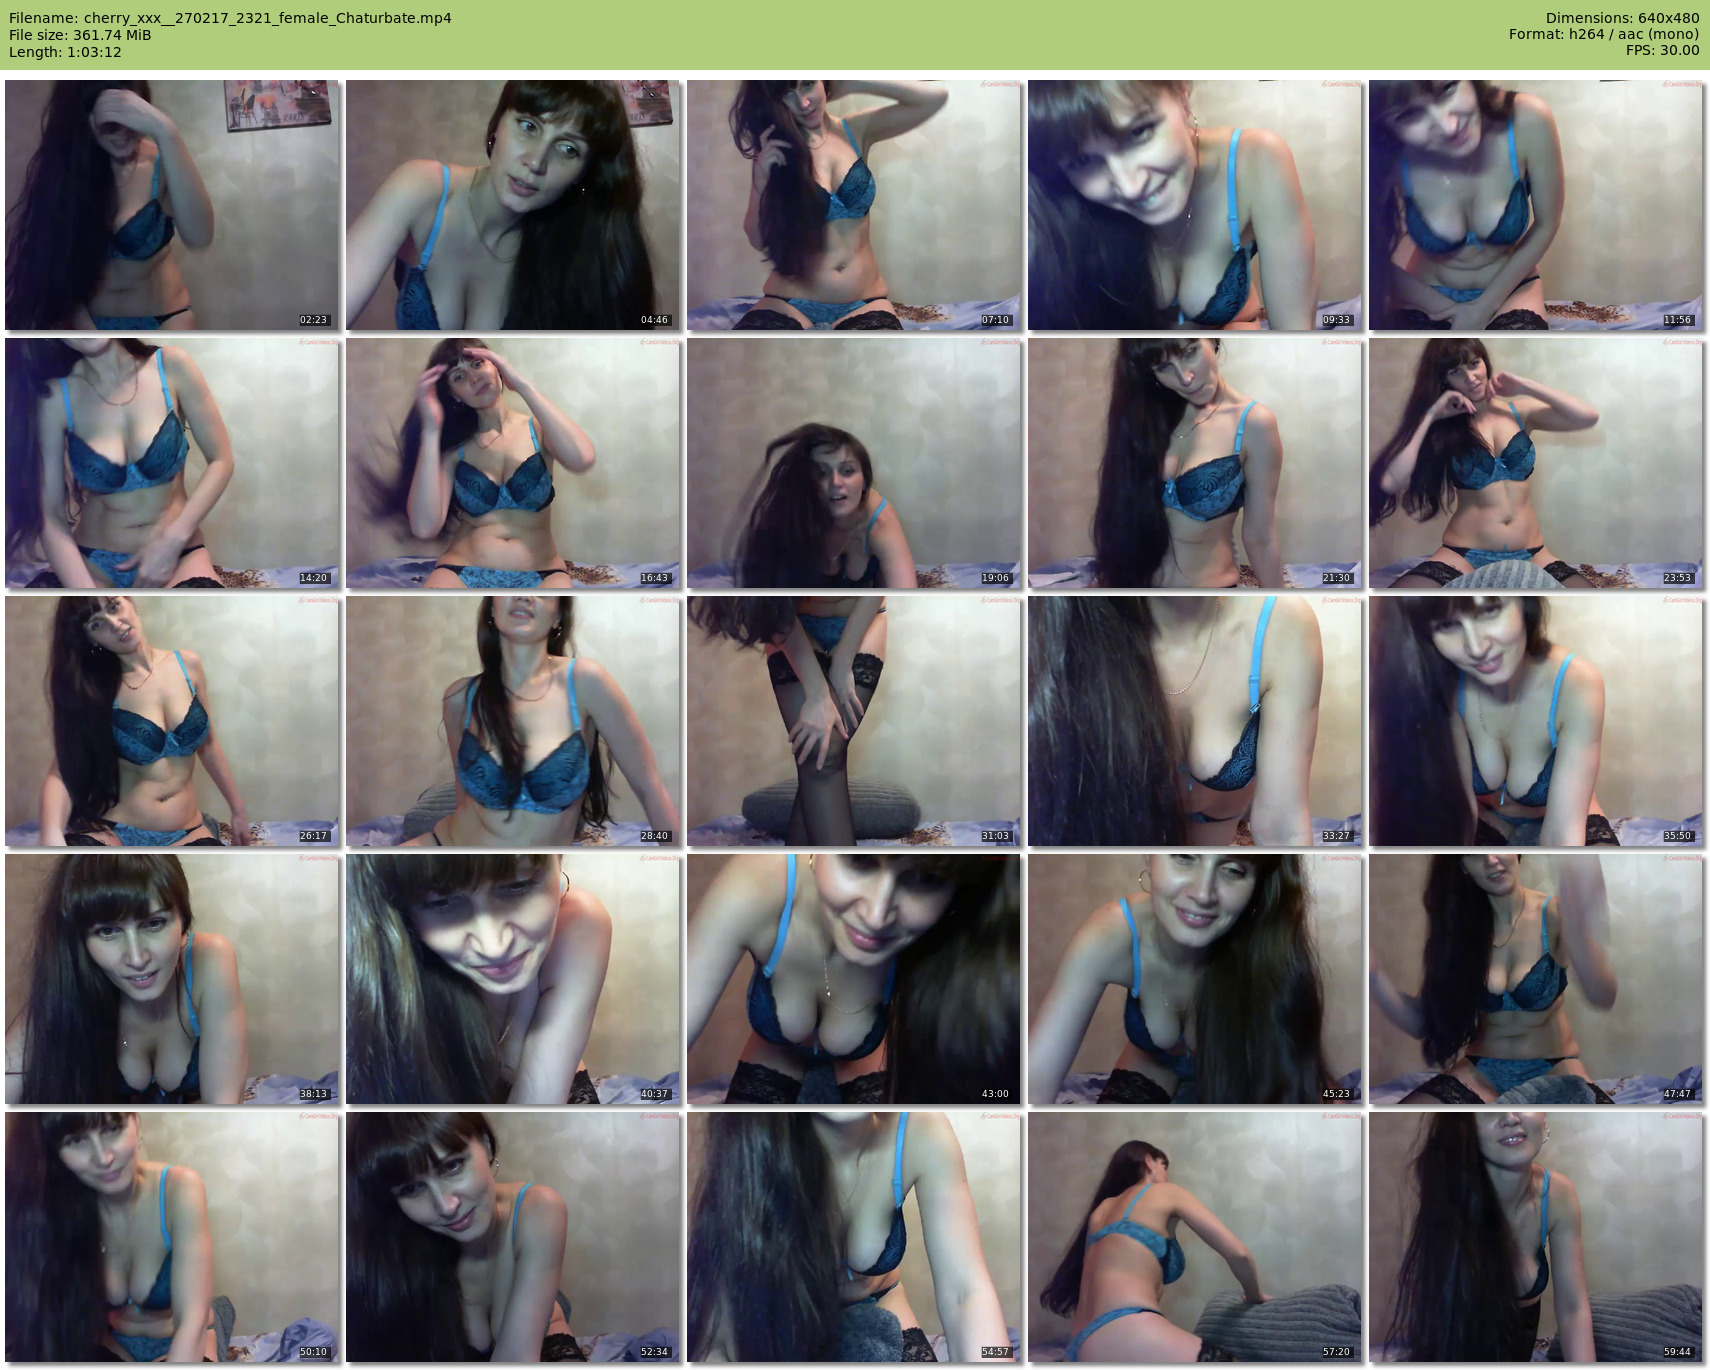Click the File size 361.74 MiB line
The width and height of the screenshot is (1710, 1370).
click(x=80, y=35)
